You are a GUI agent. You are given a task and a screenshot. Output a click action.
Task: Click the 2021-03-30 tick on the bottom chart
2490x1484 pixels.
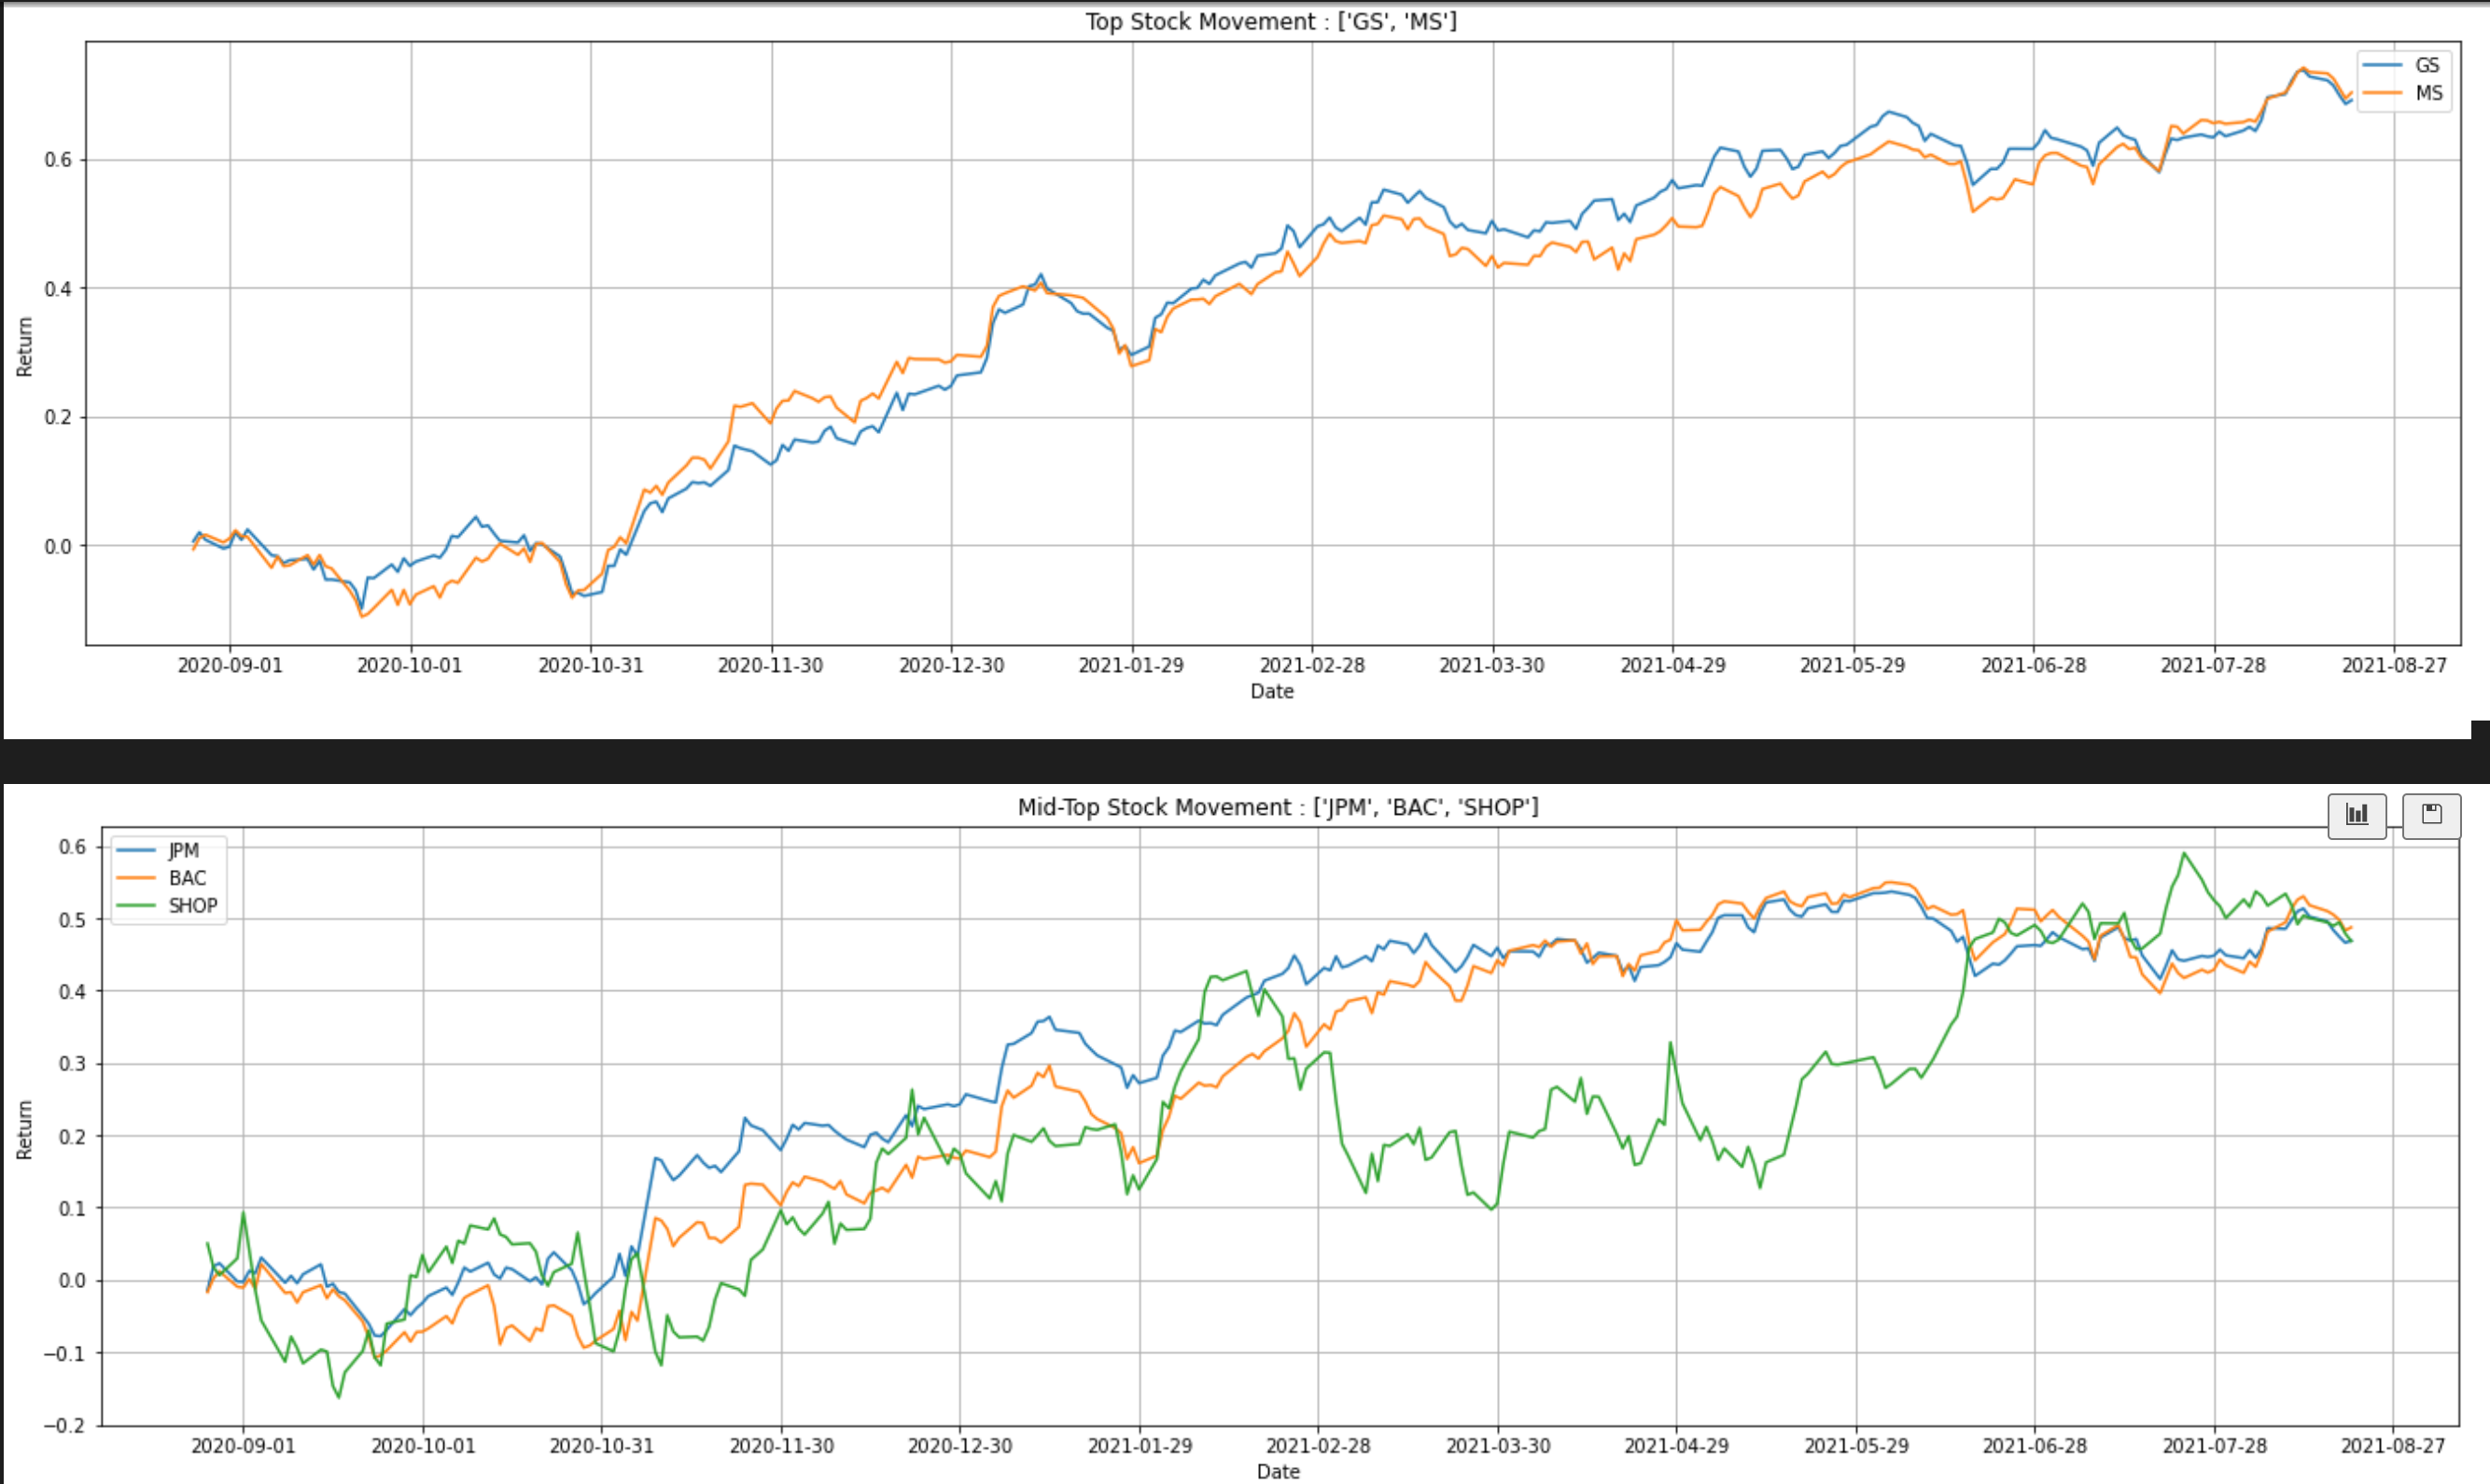1498,1446
